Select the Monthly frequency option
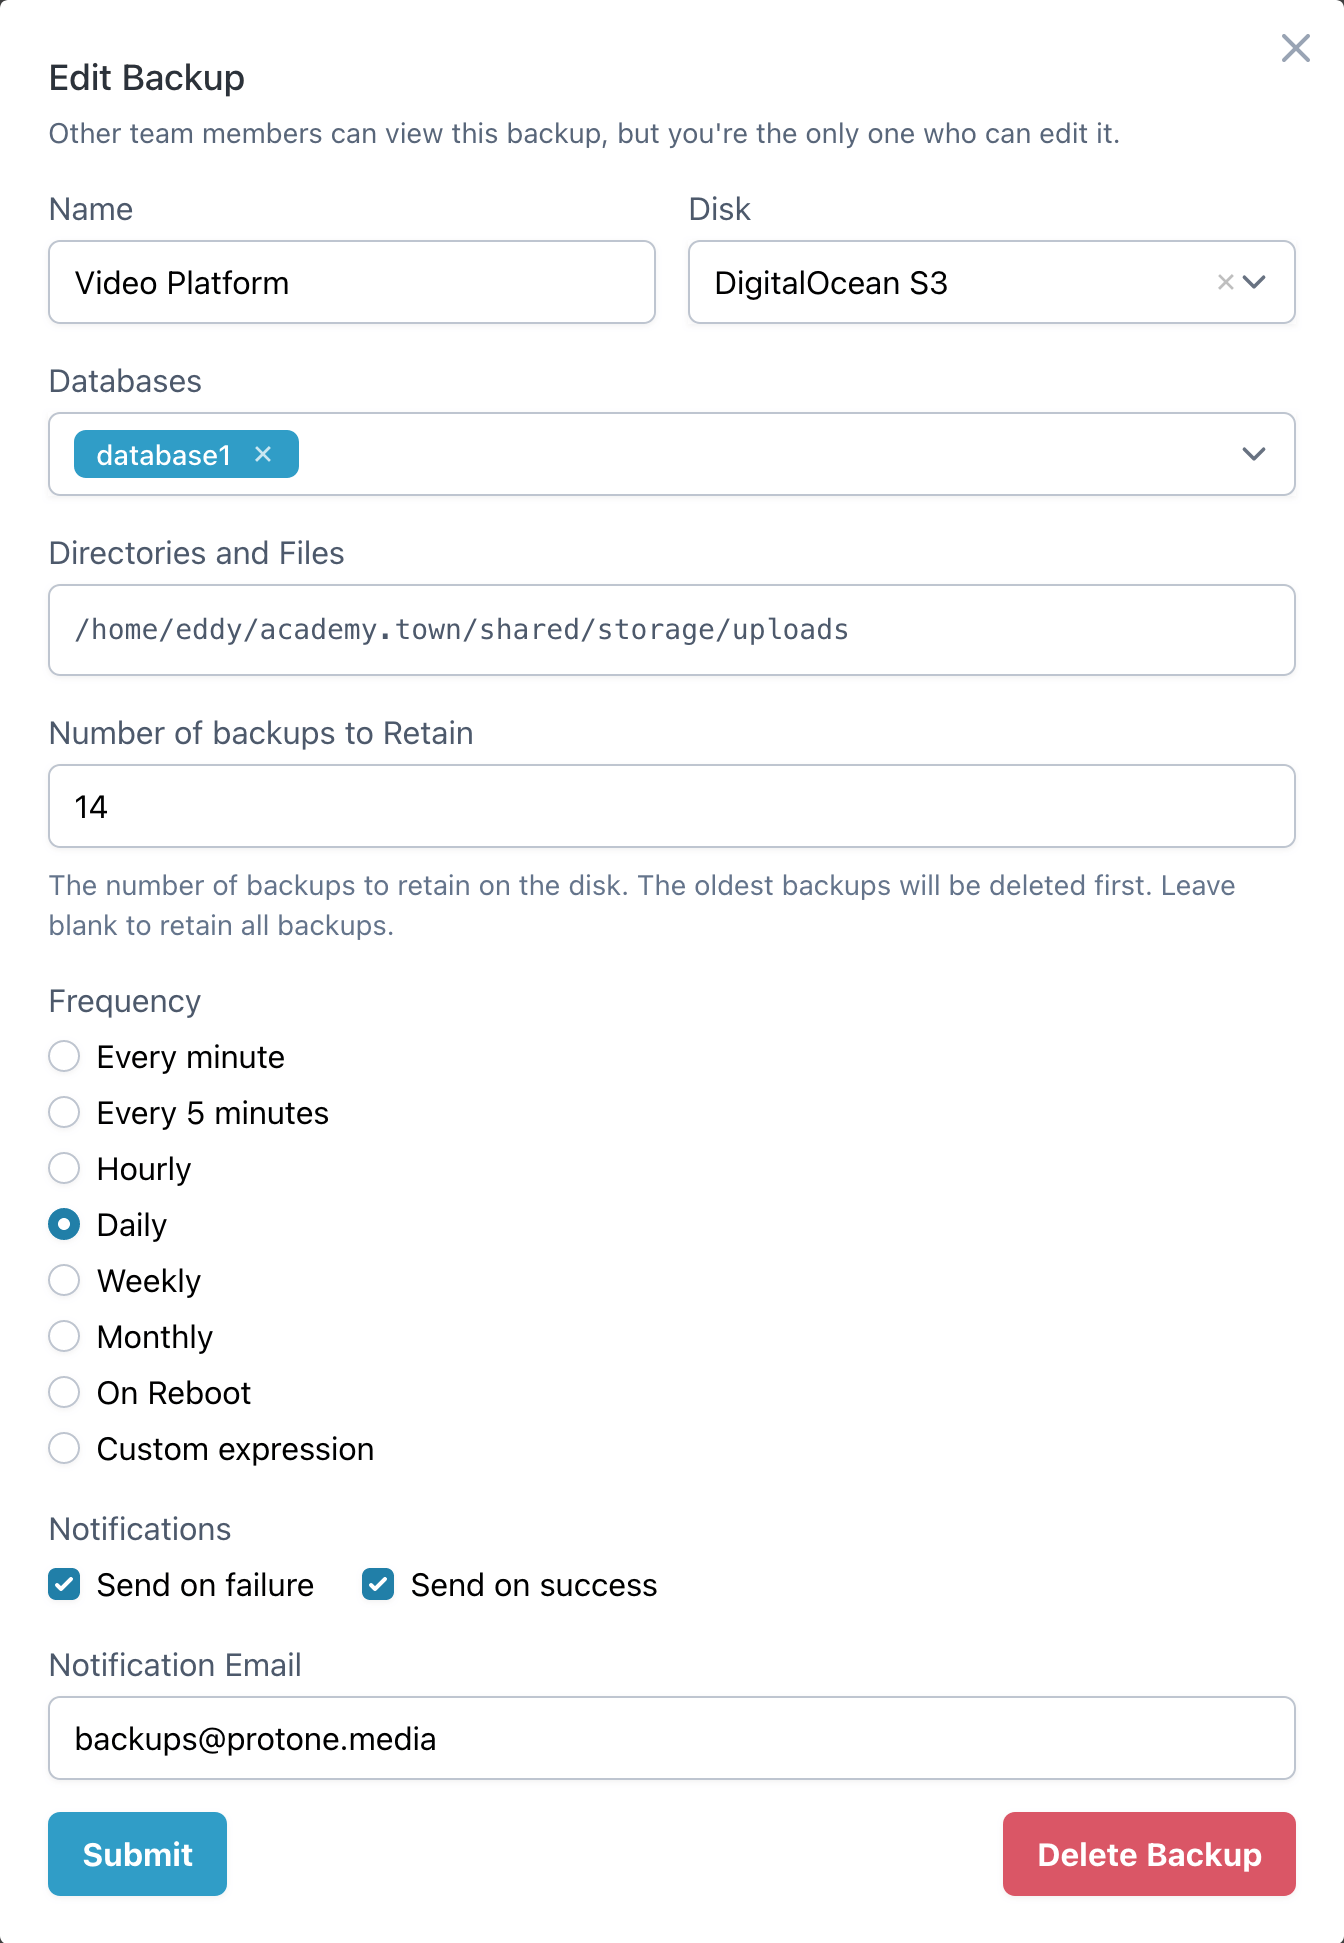 pos(64,1336)
